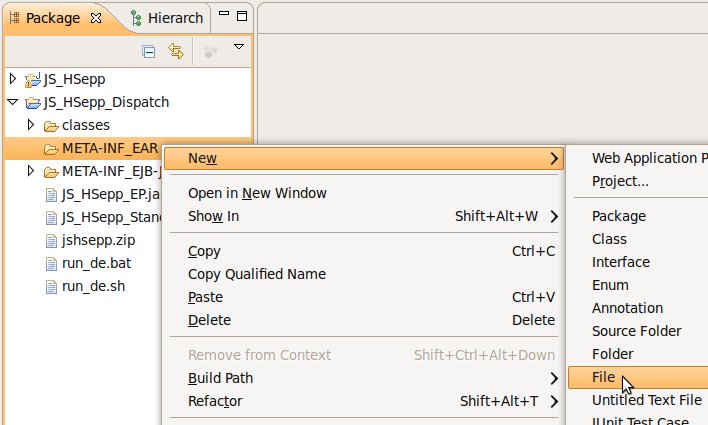
Task: Click the META-INF_EAR folder icon
Action: [51, 149]
